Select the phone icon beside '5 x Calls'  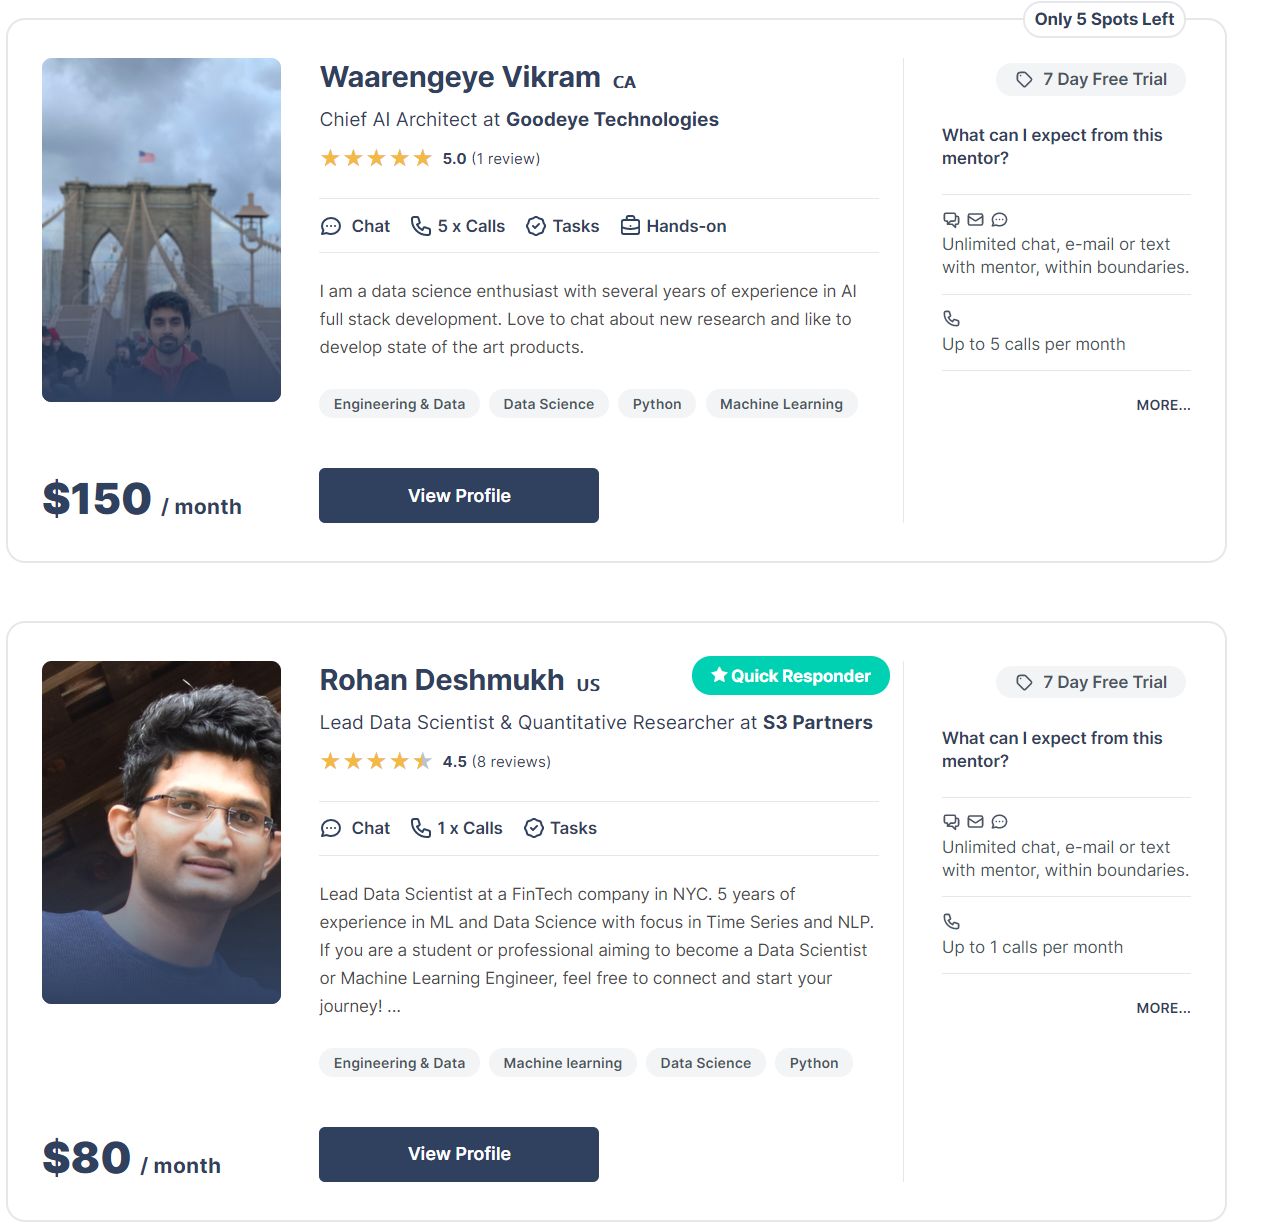click(420, 225)
